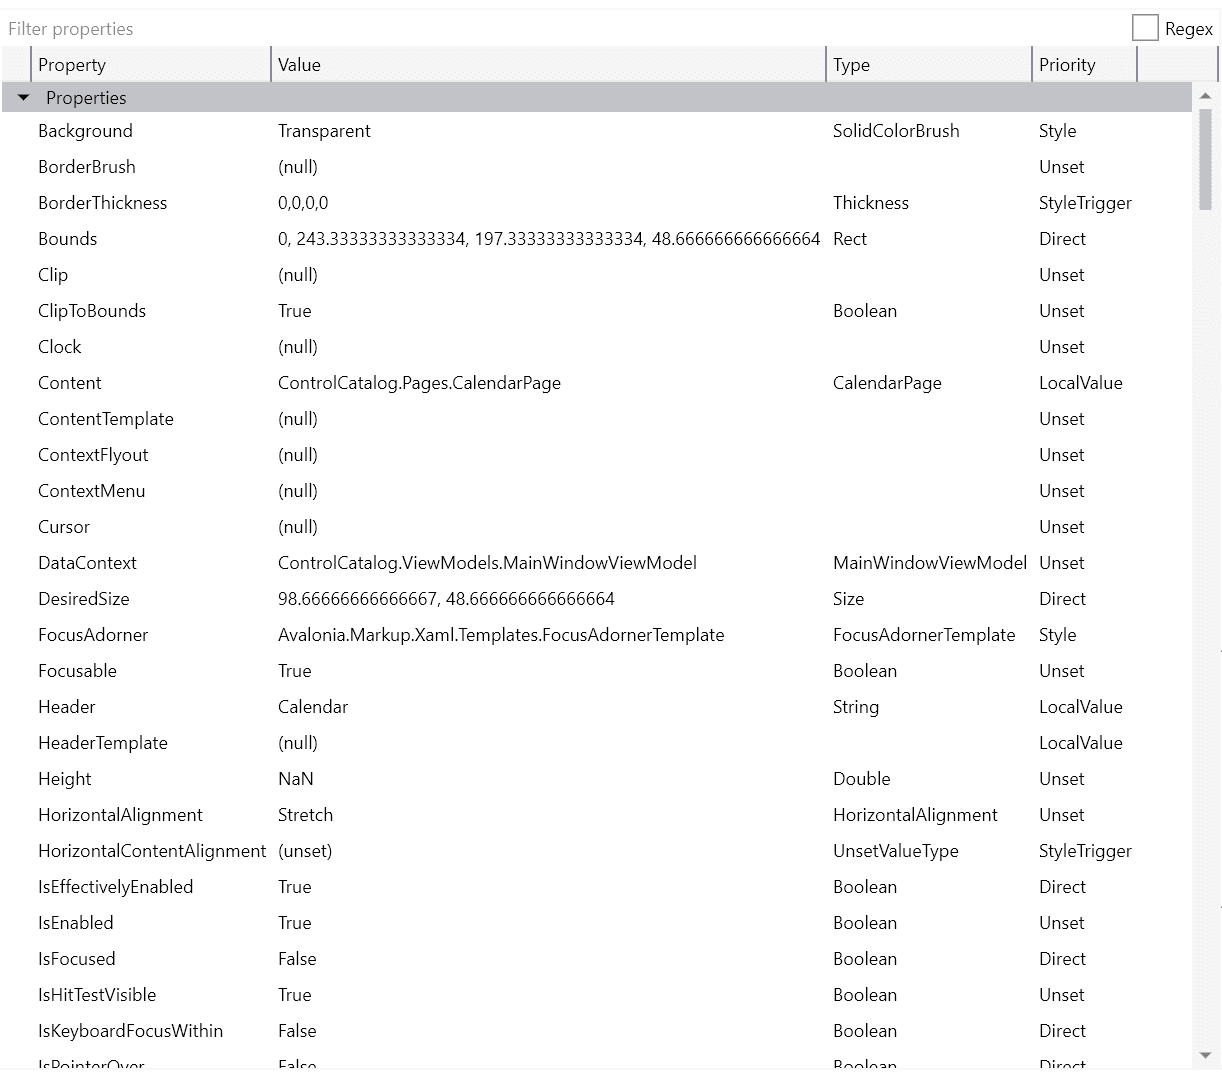1222x1075 pixels.
Task: Enable the Regex checkbox
Action: coord(1145,29)
